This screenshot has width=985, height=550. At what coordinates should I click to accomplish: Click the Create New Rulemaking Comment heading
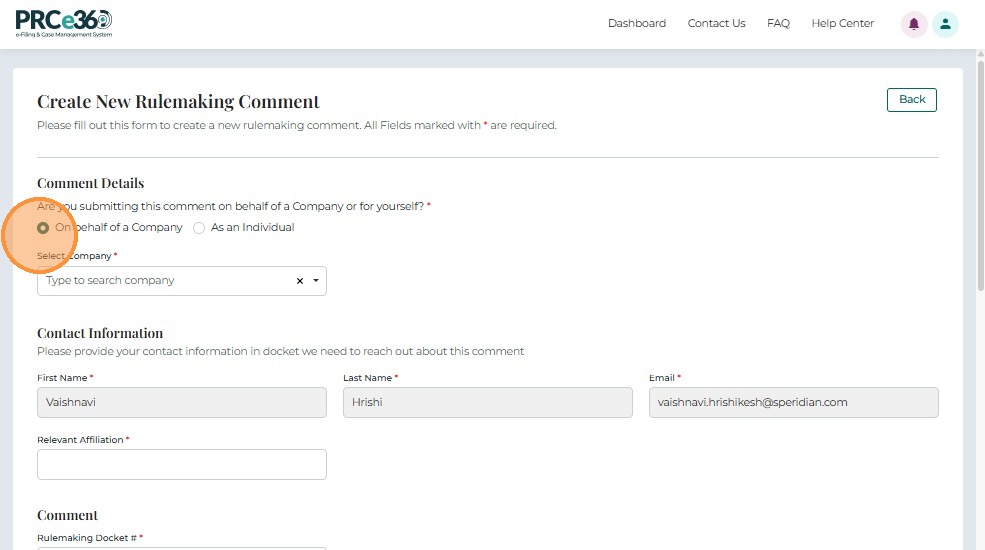(x=178, y=102)
